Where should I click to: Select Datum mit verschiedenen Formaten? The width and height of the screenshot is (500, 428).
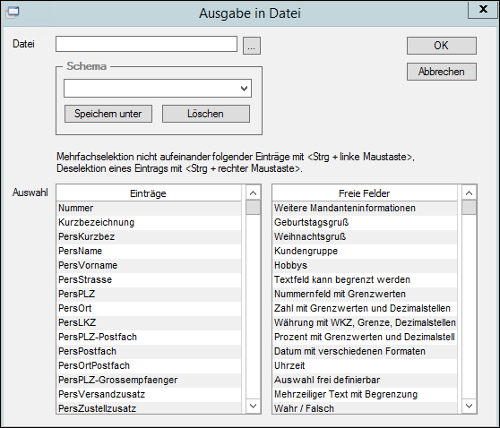365,351
